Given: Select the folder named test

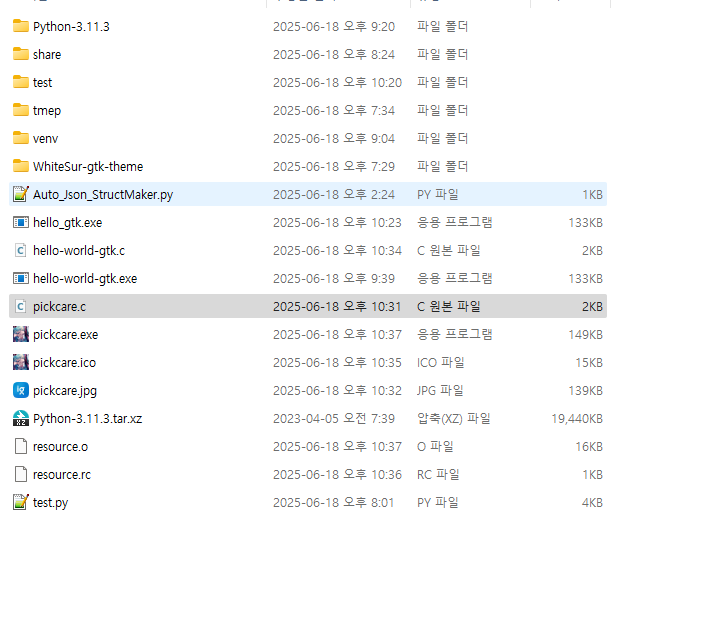Looking at the screenshot, I should coord(42,83).
